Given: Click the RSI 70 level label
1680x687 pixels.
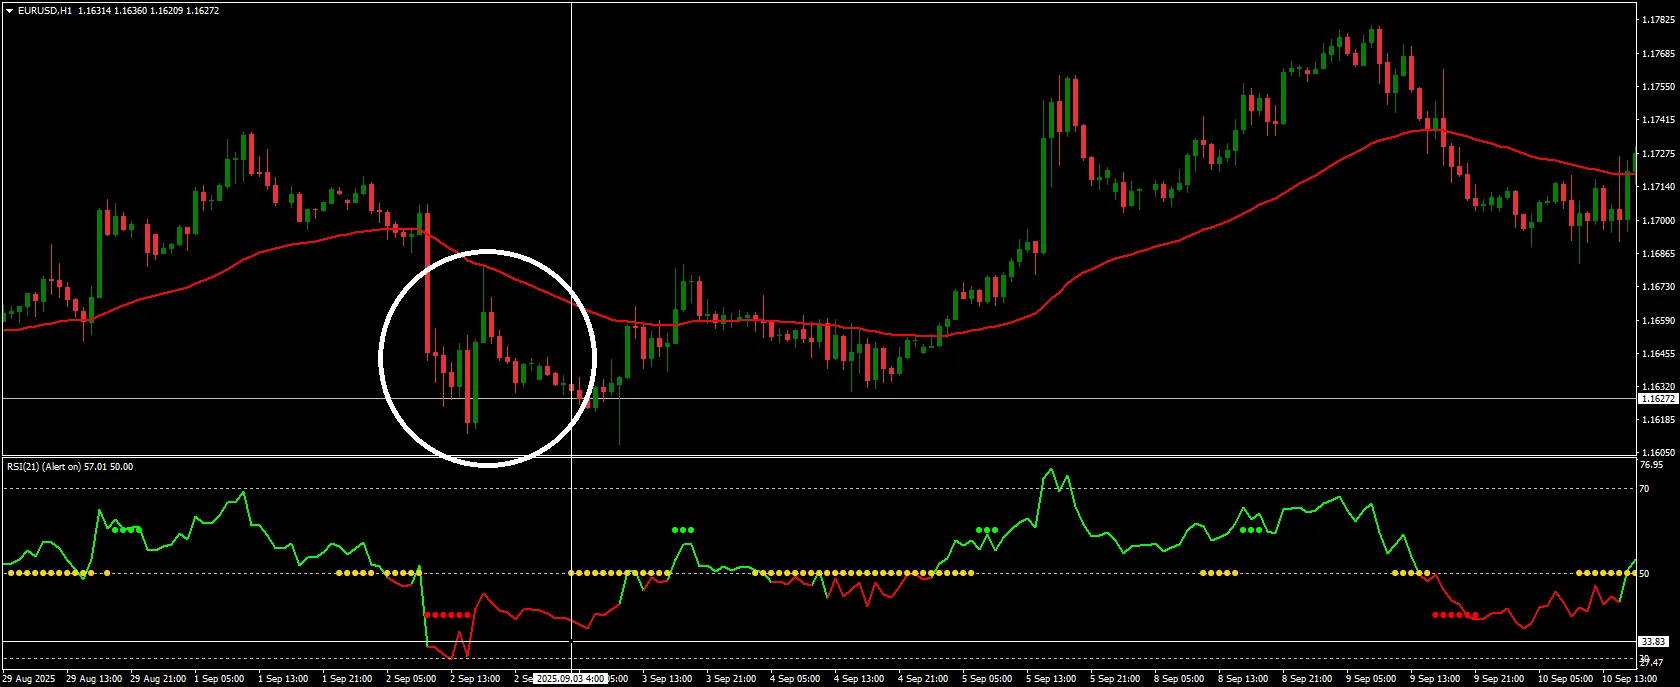Looking at the screenshot, I should click(x=1645, y=489).
